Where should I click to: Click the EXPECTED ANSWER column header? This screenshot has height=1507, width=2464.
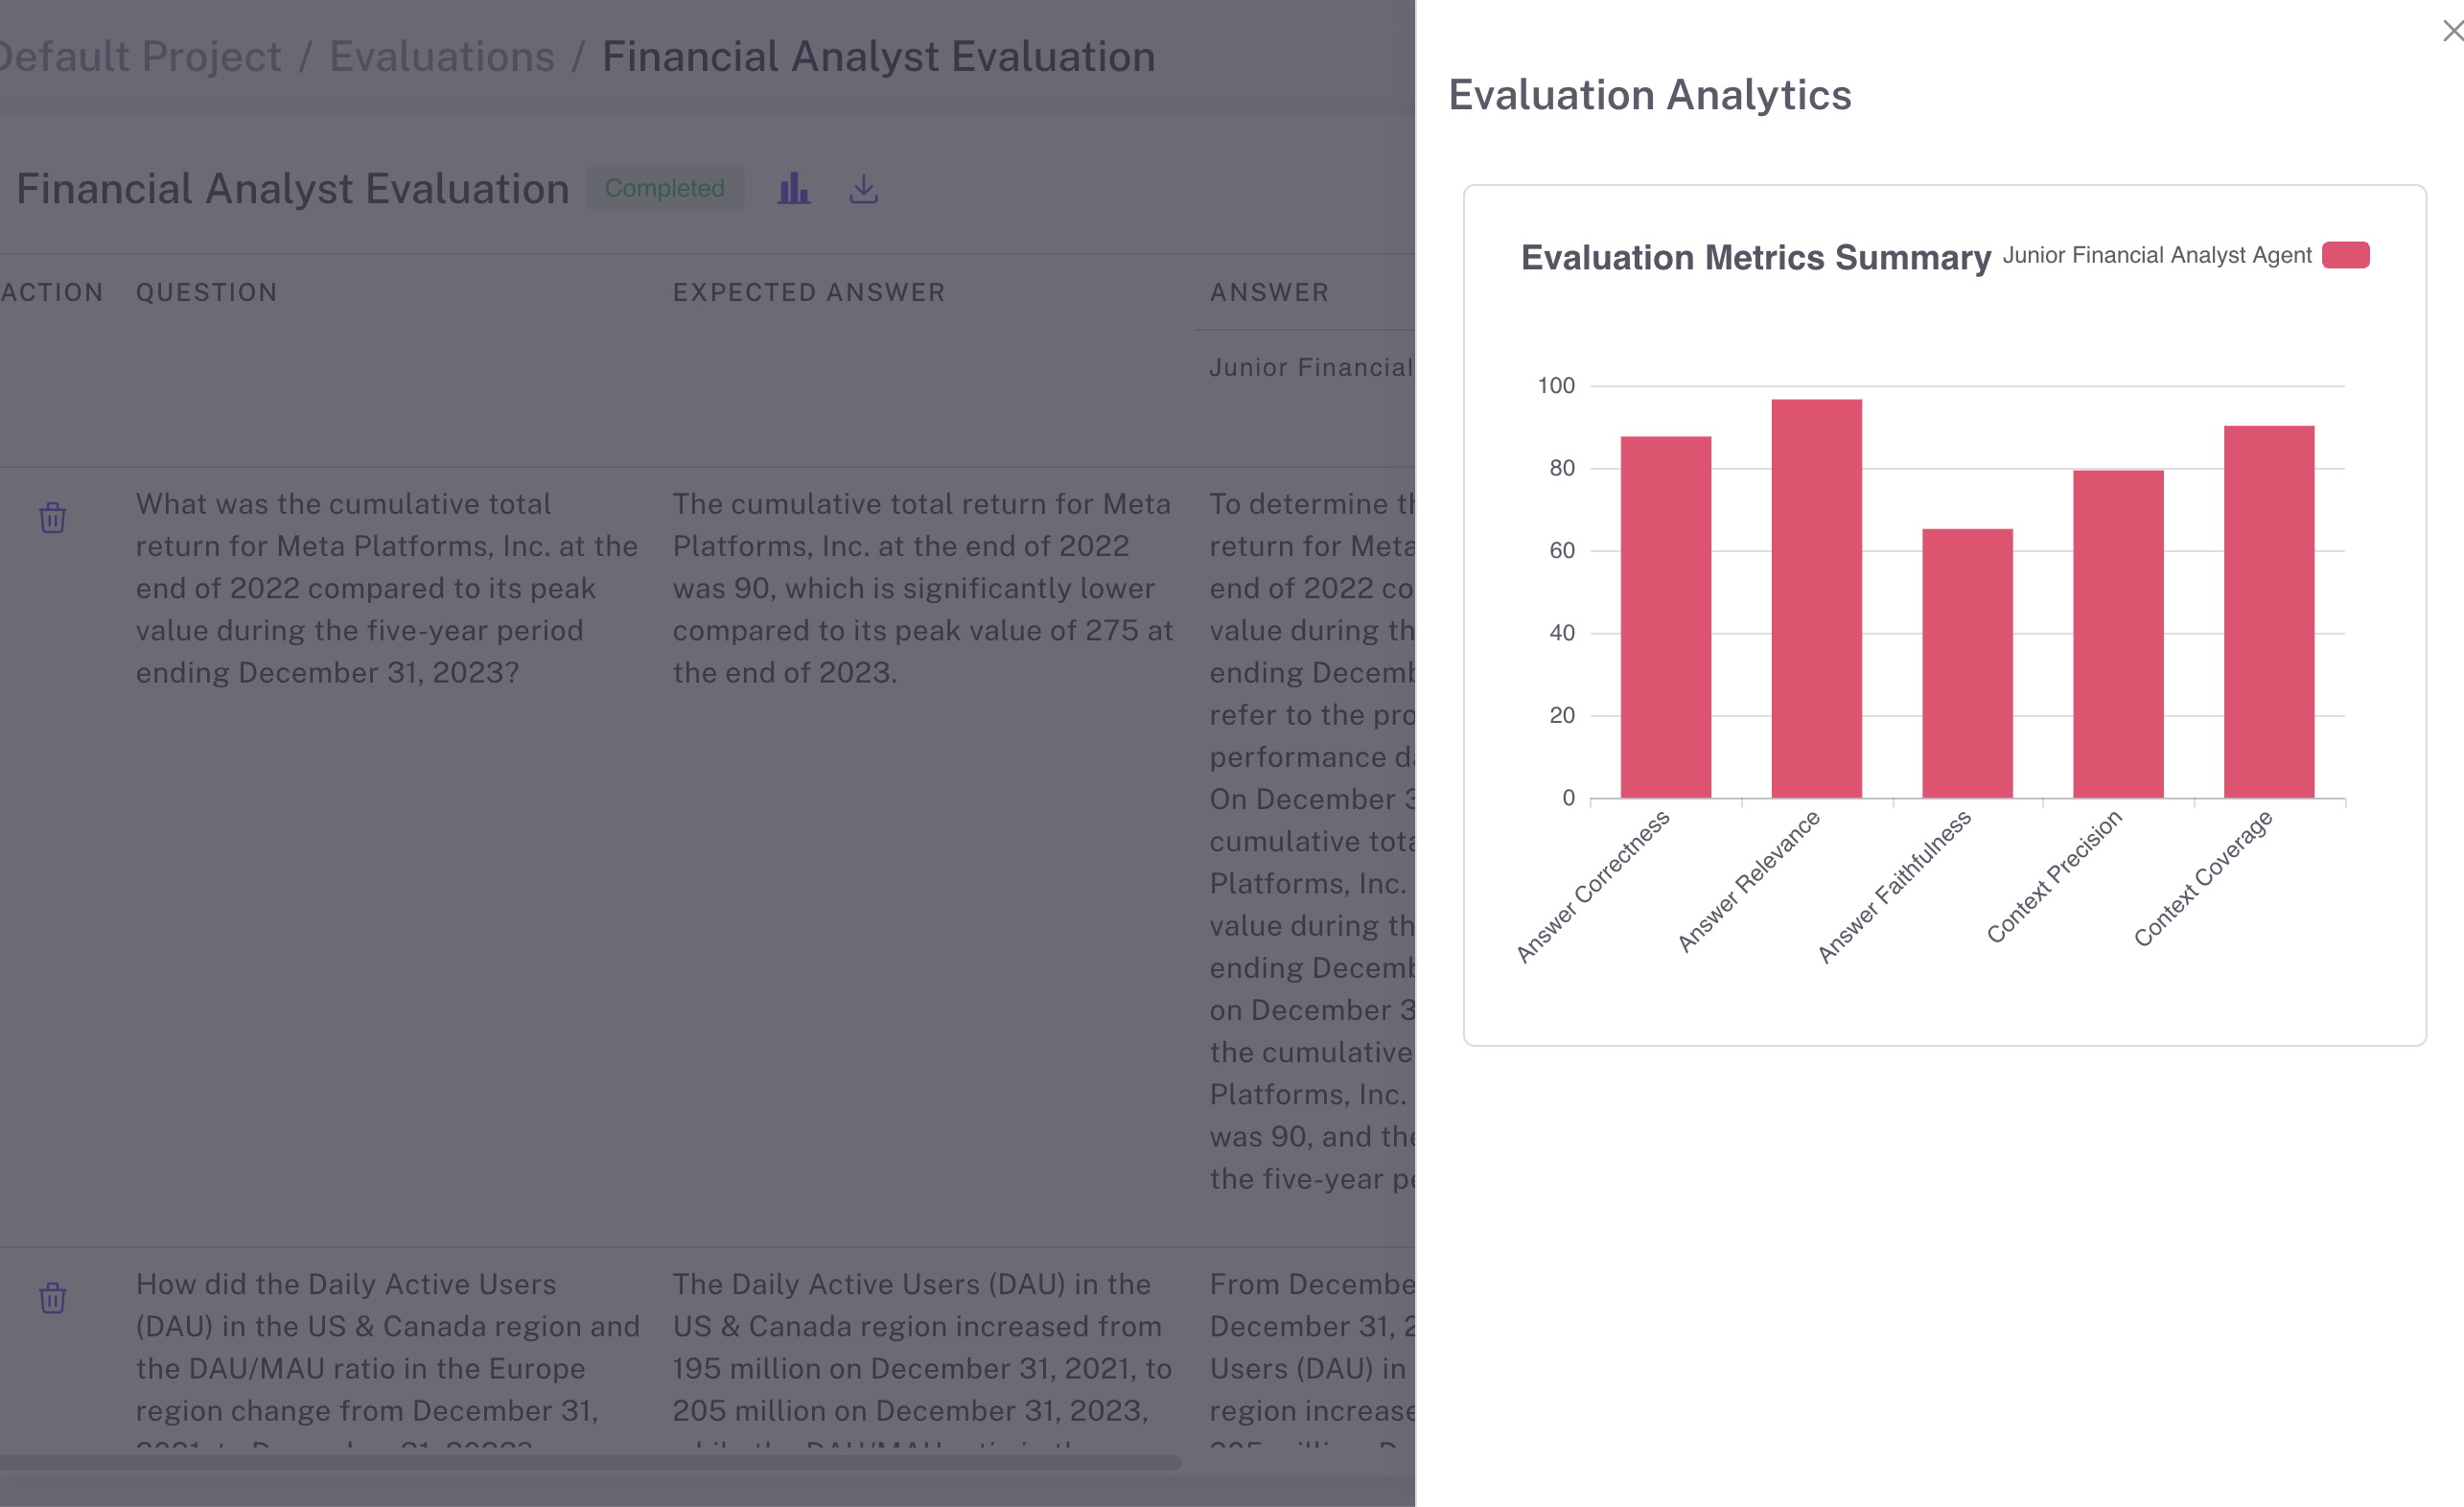coord(808,292)
